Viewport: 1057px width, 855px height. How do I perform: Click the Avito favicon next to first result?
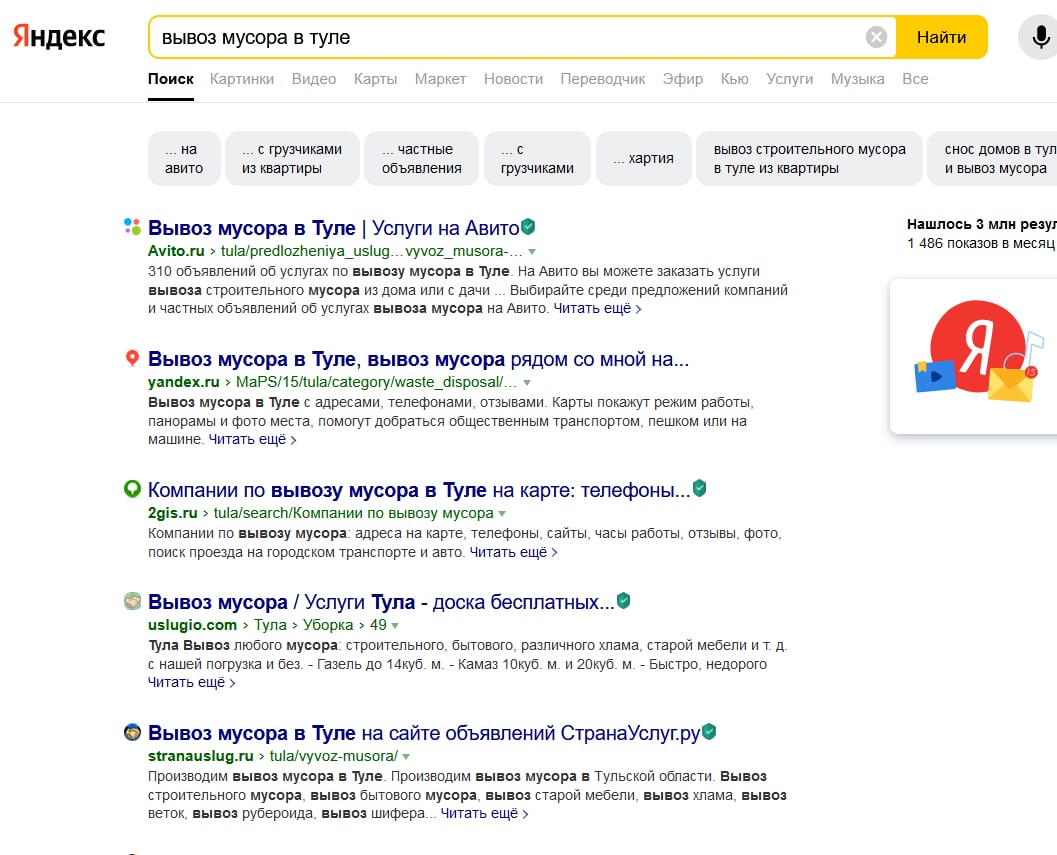tap(132, 227)
